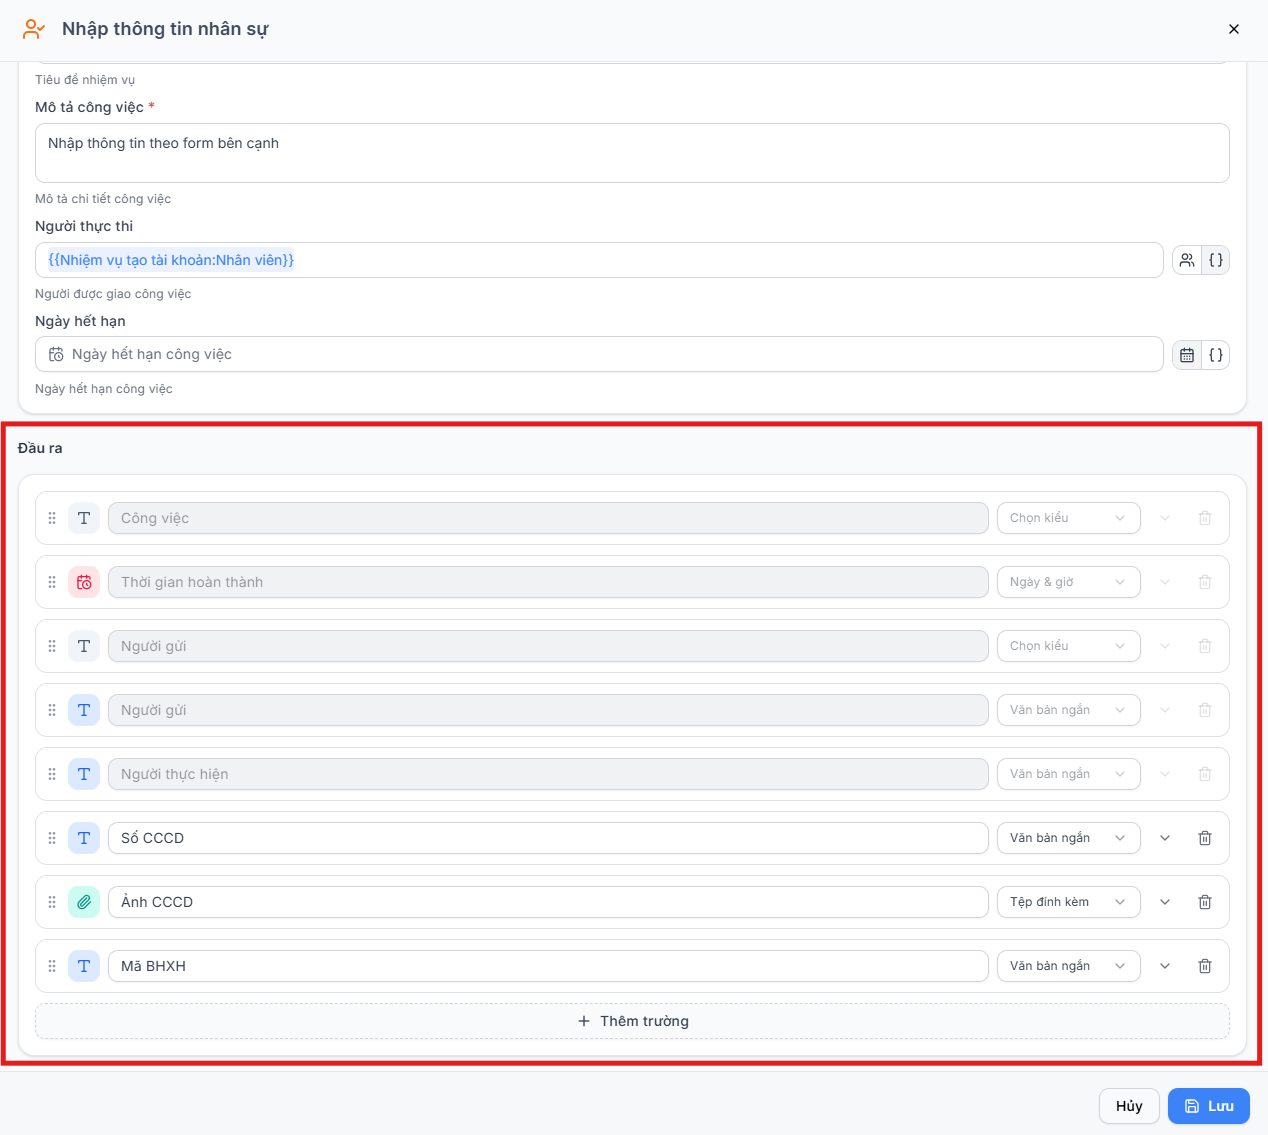Click the Đầu ra section heading
The width and height of the screenshot is (1268, 1135).
tap(40, 448)
